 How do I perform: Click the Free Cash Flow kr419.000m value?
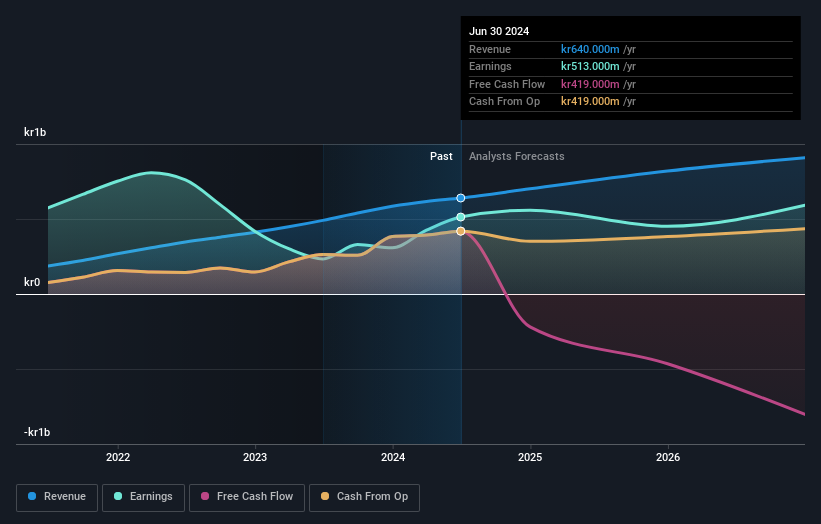click(x=590, y=84)
